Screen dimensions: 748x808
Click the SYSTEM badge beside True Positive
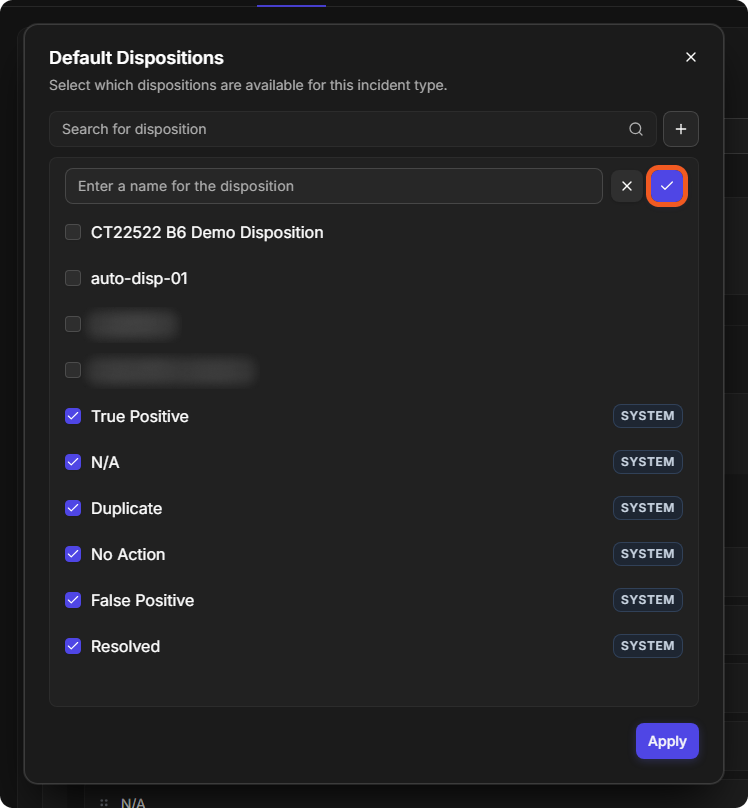tap(648, 416)
